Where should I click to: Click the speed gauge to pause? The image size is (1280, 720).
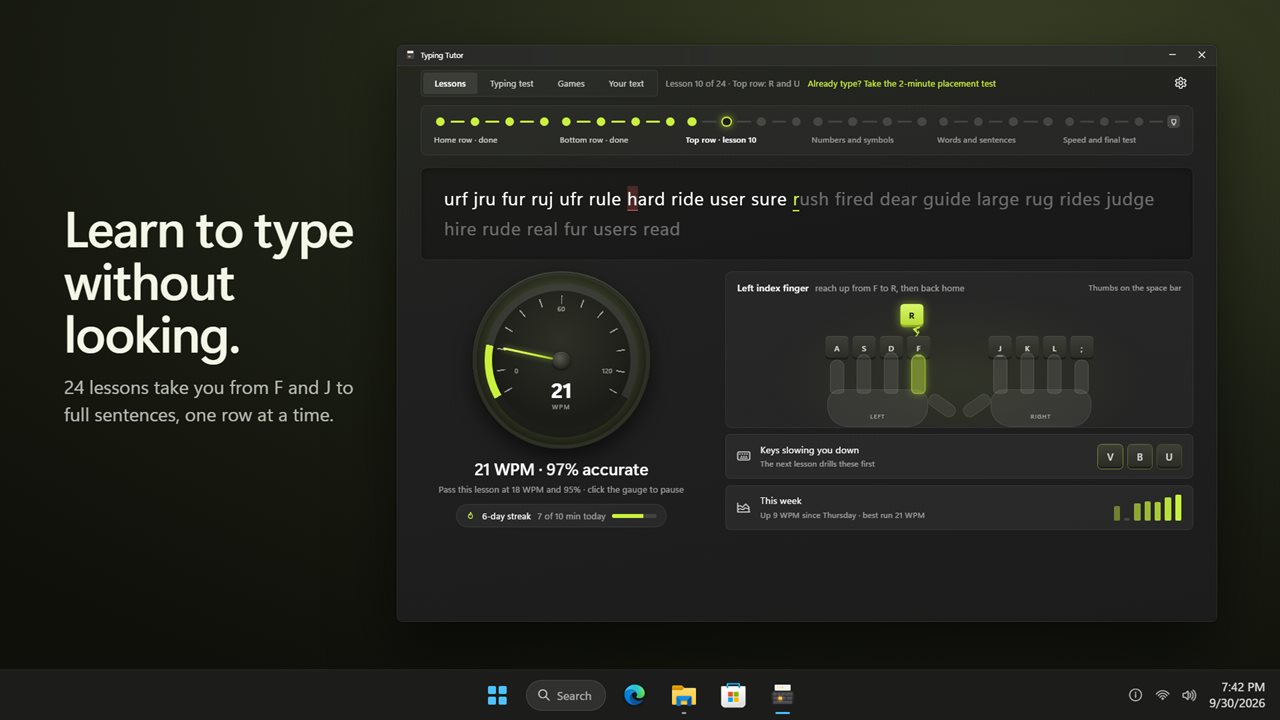click(561, 359)
